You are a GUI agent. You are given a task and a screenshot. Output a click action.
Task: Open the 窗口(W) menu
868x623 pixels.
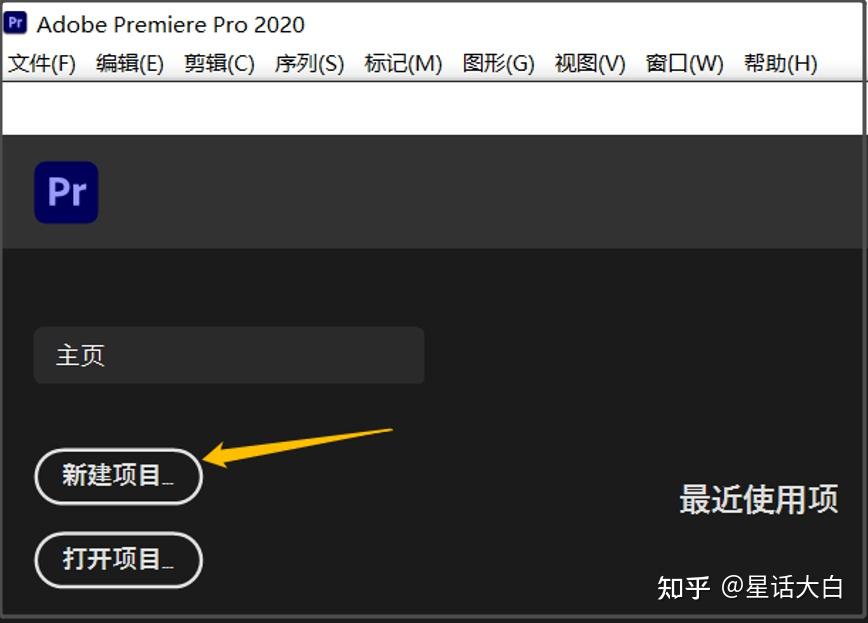tap(684, 63)
